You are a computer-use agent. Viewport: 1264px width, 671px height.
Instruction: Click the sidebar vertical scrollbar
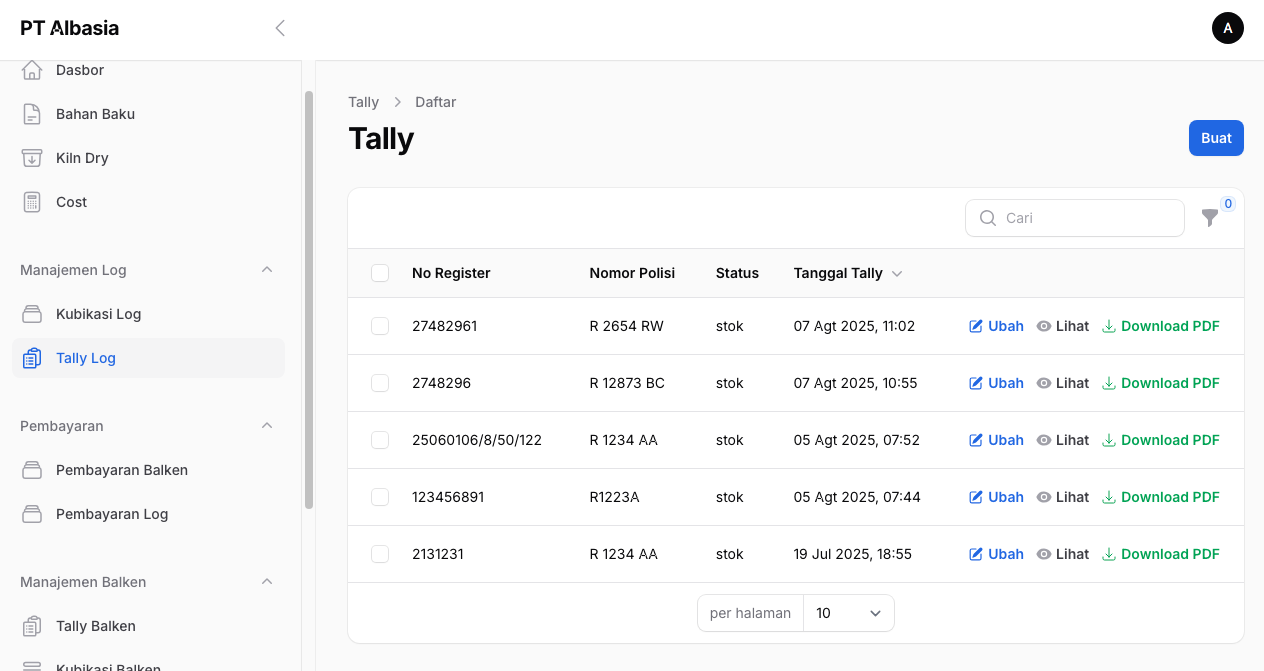click(309, 300)
